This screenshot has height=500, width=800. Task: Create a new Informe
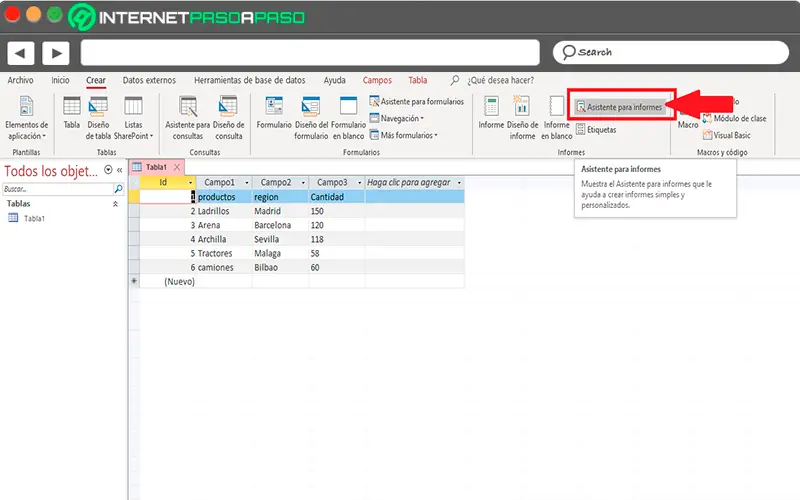491,113
